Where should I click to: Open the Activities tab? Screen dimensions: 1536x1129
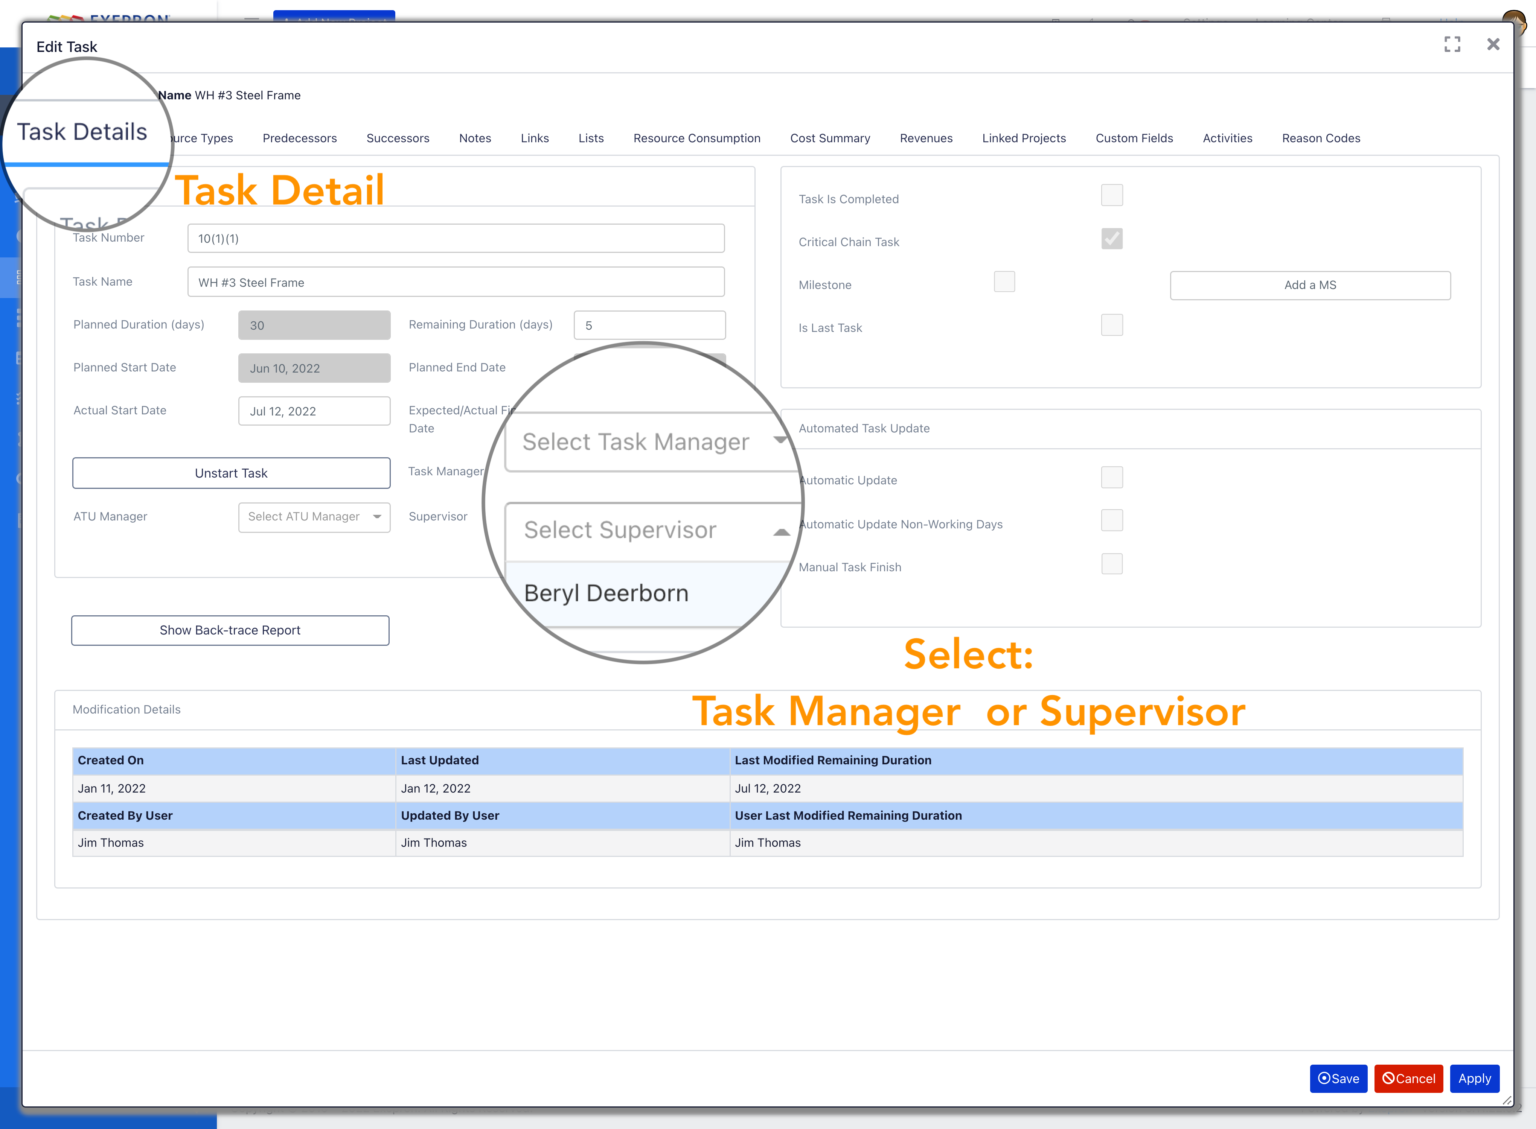click(1228, 138)
